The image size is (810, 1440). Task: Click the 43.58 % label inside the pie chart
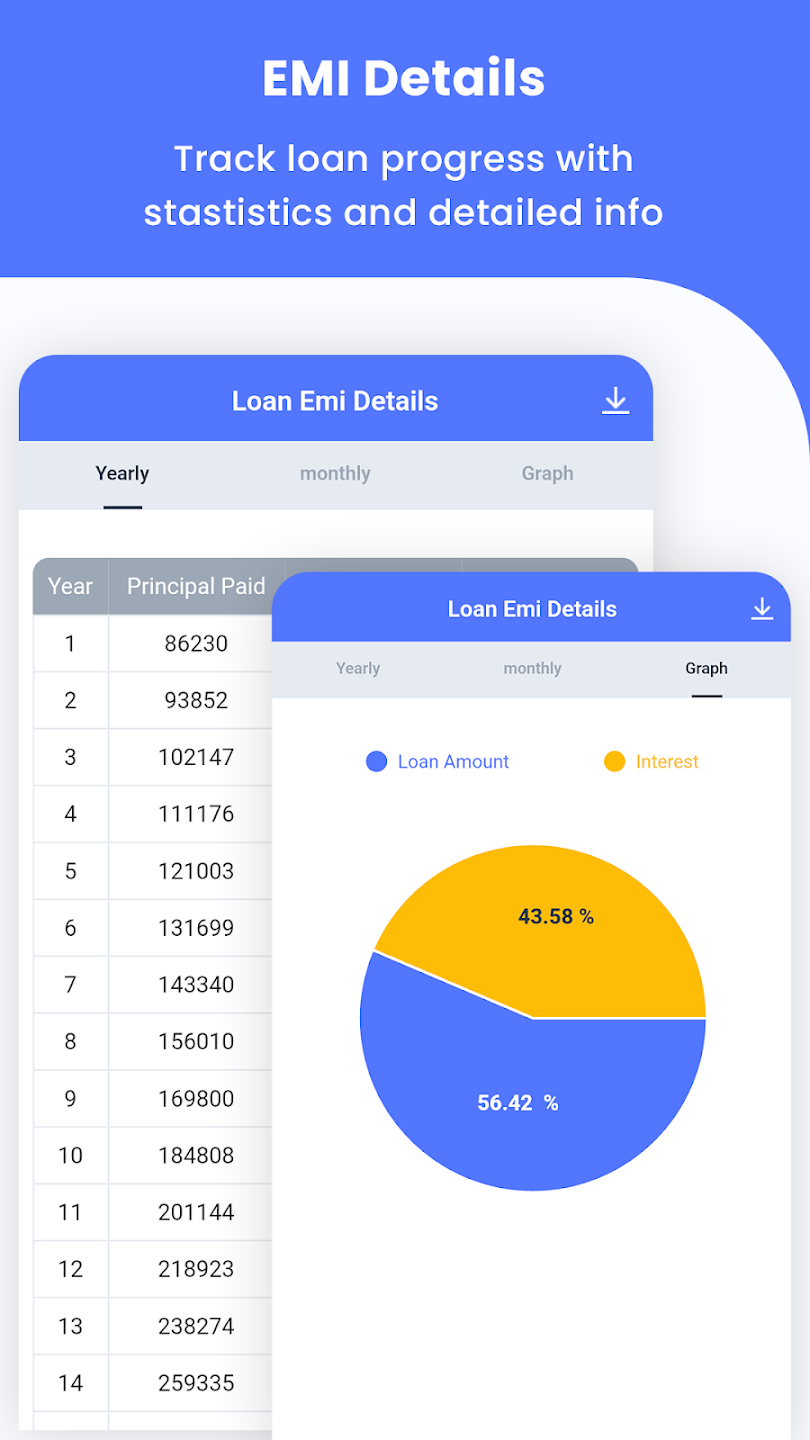pos(555,916)
